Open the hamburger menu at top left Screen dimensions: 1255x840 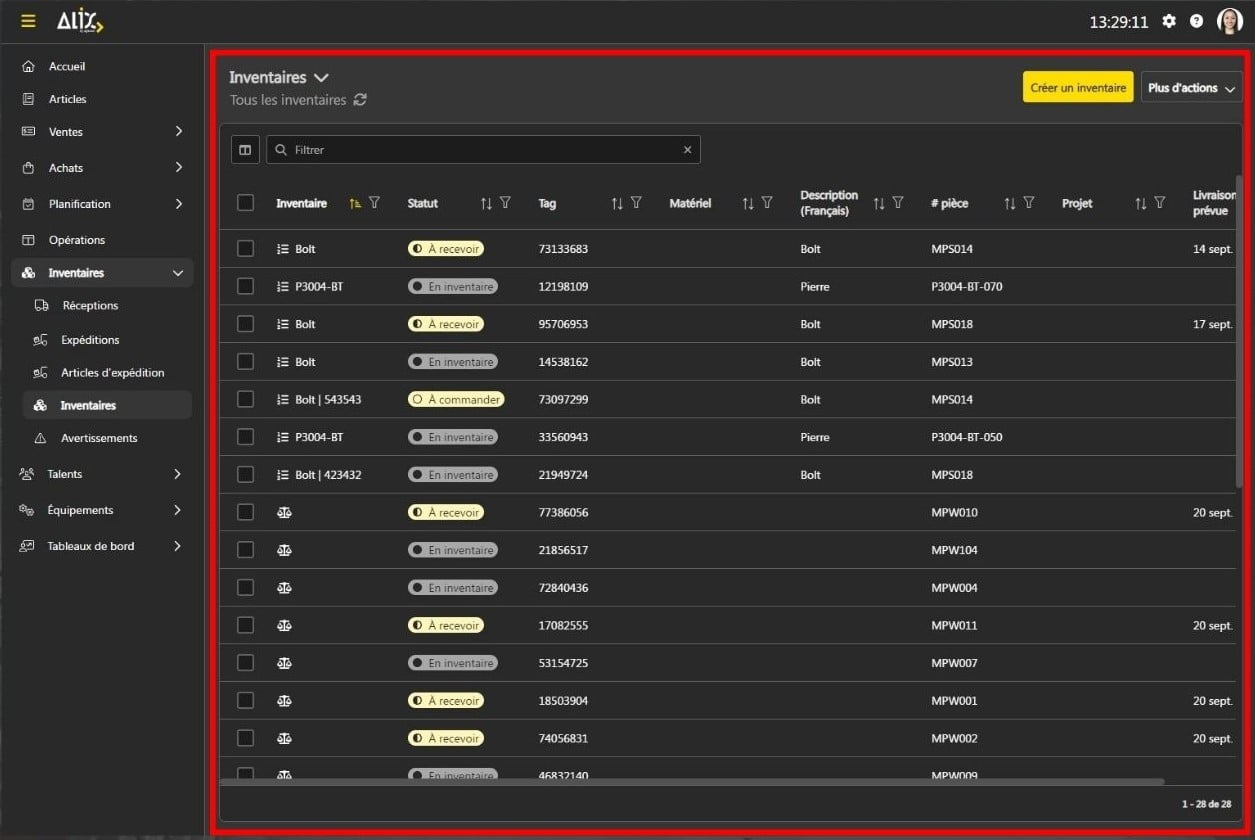pyautogui.click(x=27, y=20)
